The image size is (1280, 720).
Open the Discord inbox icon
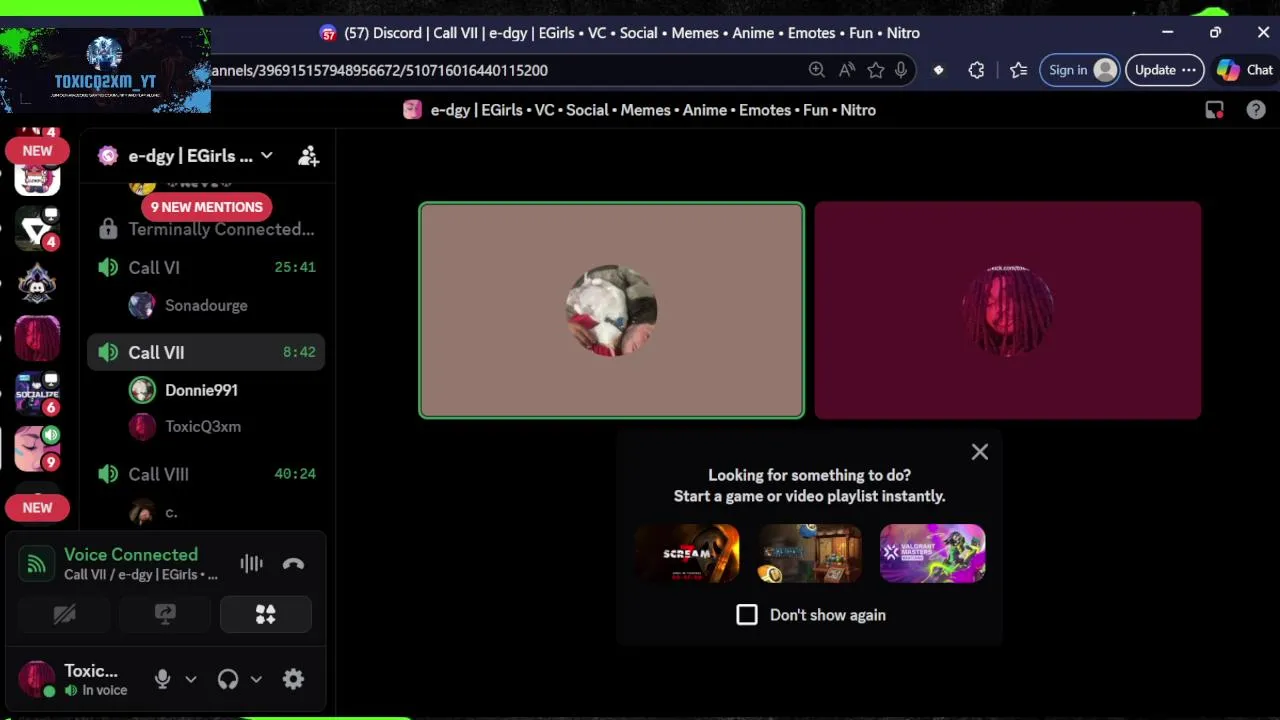[1214, 110]
